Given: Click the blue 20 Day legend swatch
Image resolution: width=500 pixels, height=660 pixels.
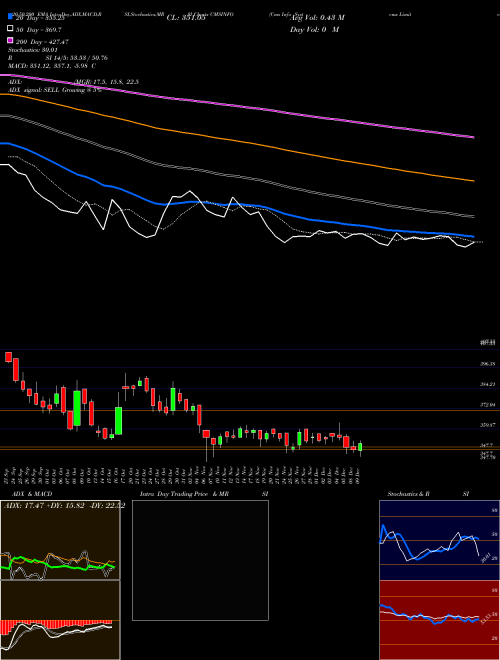Looking at the screenshot, I should tap(11, 17).
